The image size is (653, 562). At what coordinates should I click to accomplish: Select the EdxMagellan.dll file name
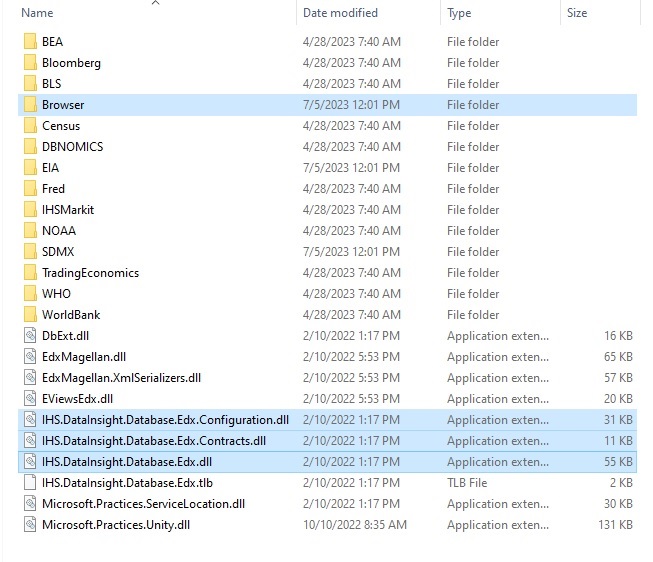pos(84,357)
